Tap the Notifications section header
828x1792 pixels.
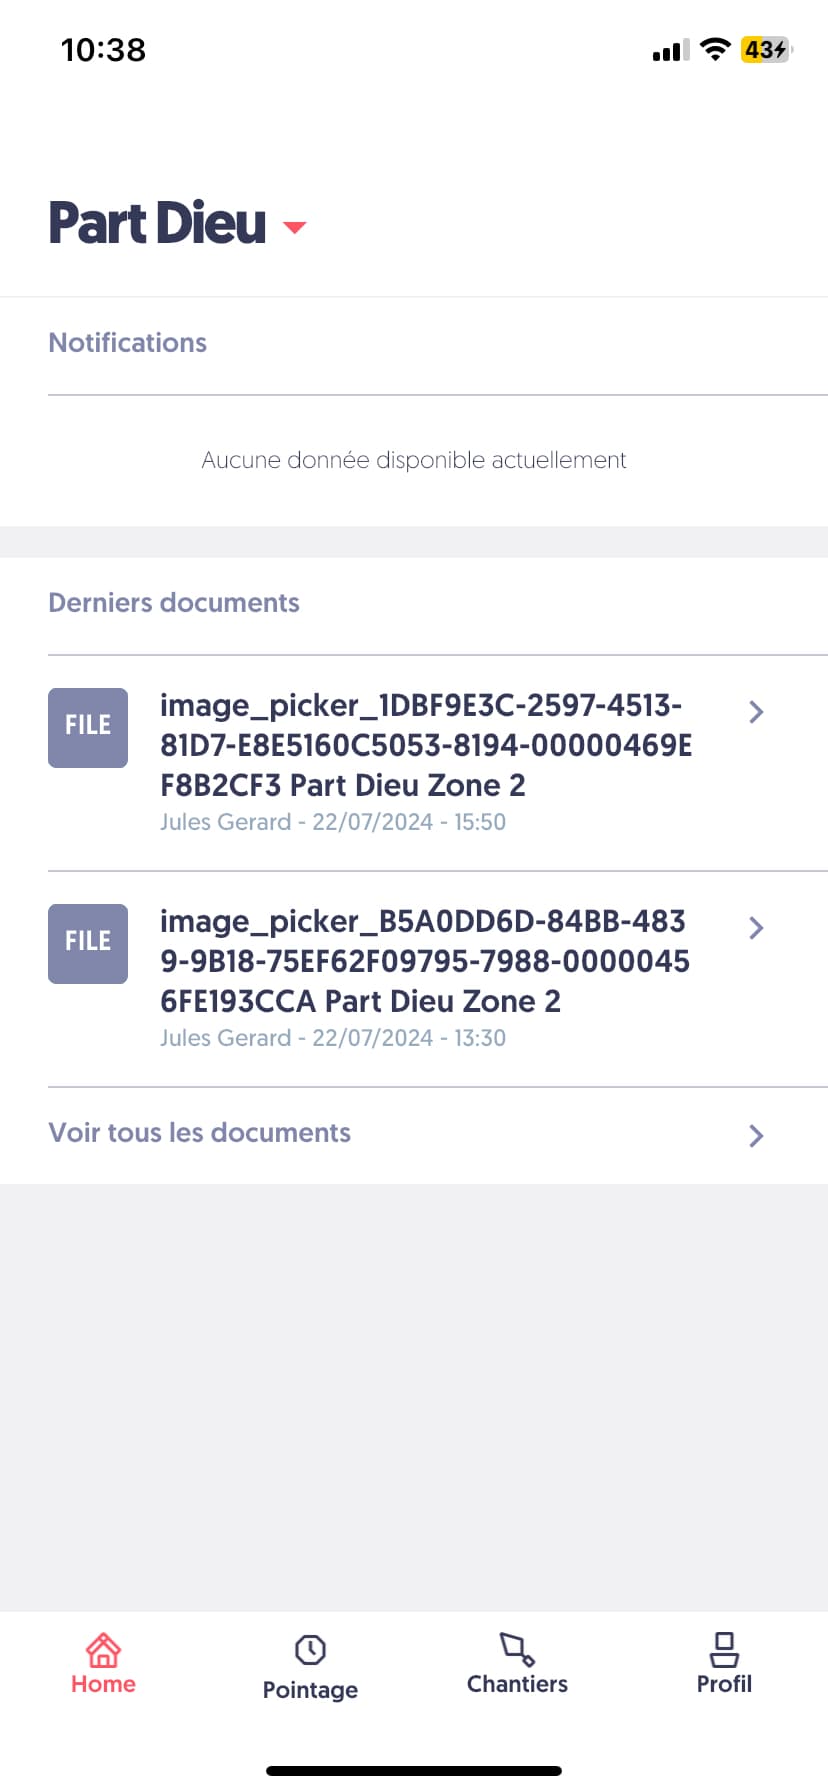pos(128,342)
